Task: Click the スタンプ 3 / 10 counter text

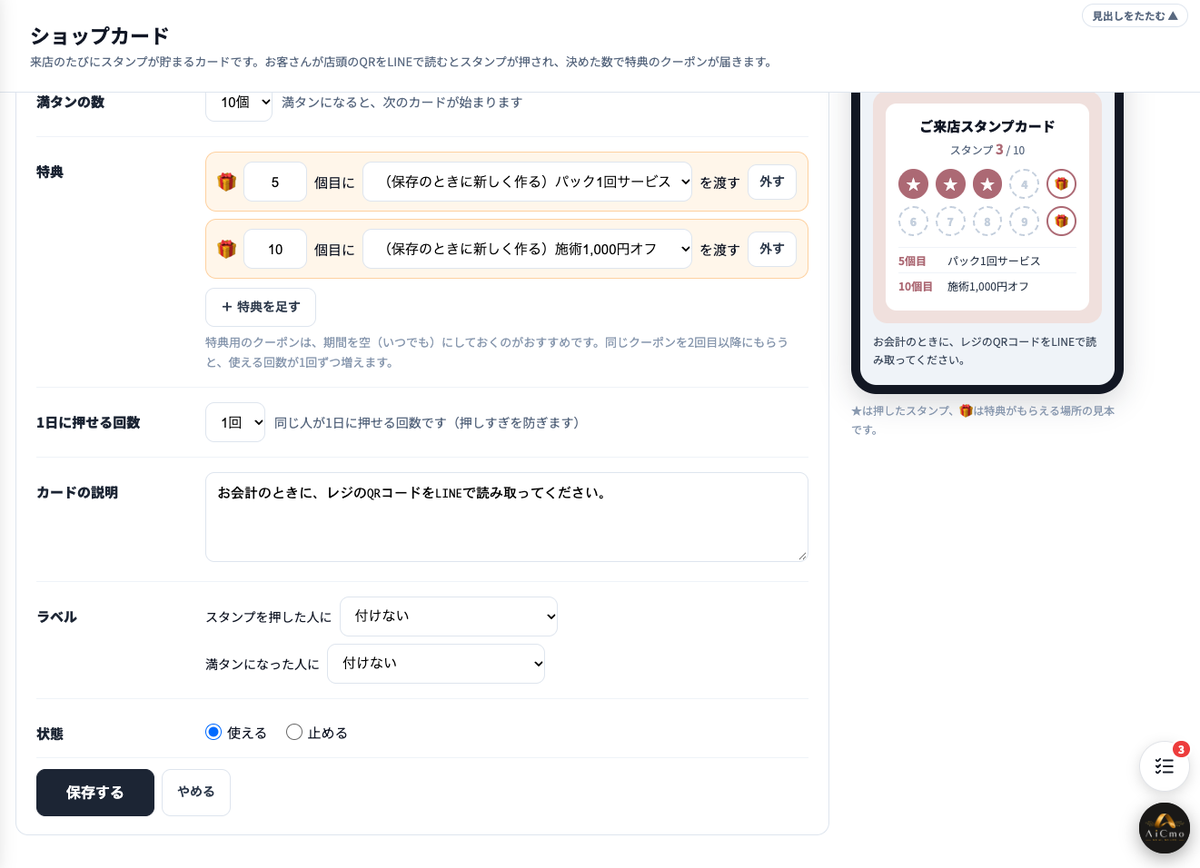Action: coord(987,150)
